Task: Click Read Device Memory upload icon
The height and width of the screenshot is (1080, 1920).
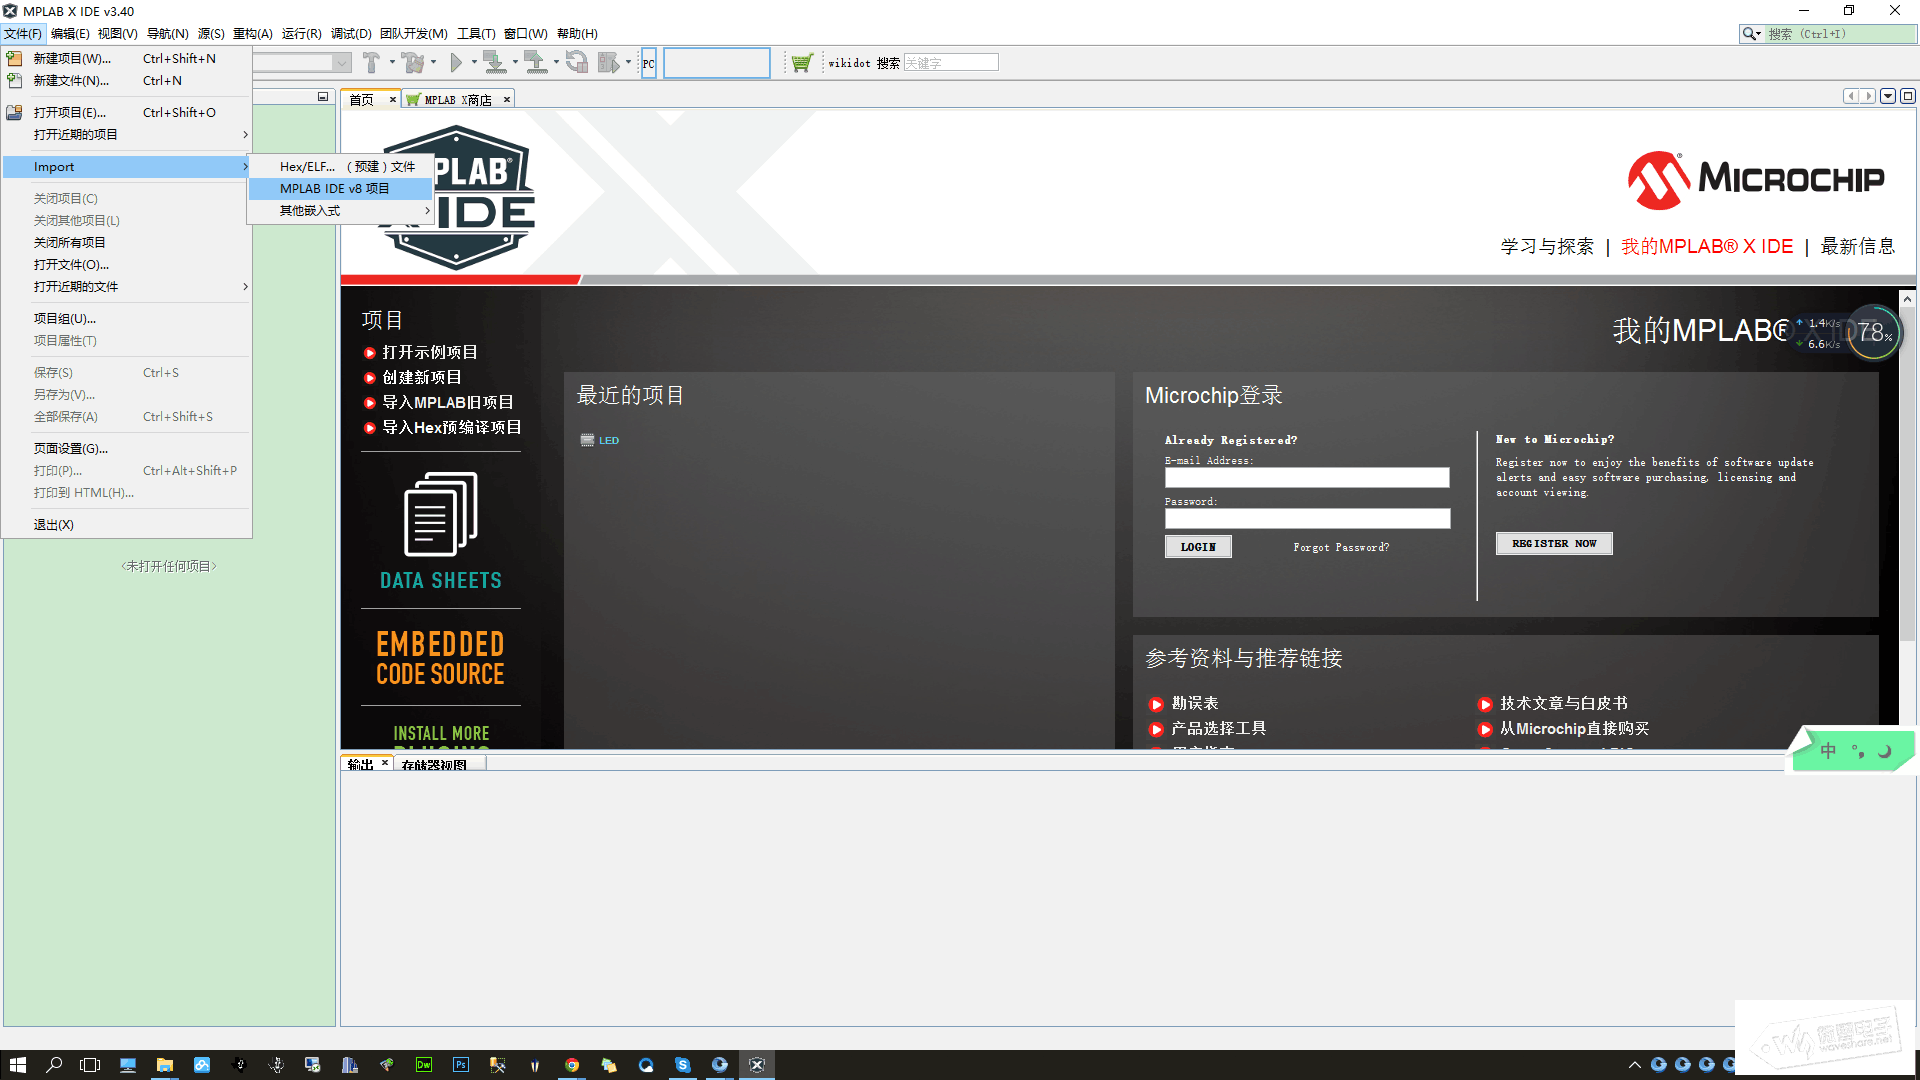Action: tap(535, 63)
